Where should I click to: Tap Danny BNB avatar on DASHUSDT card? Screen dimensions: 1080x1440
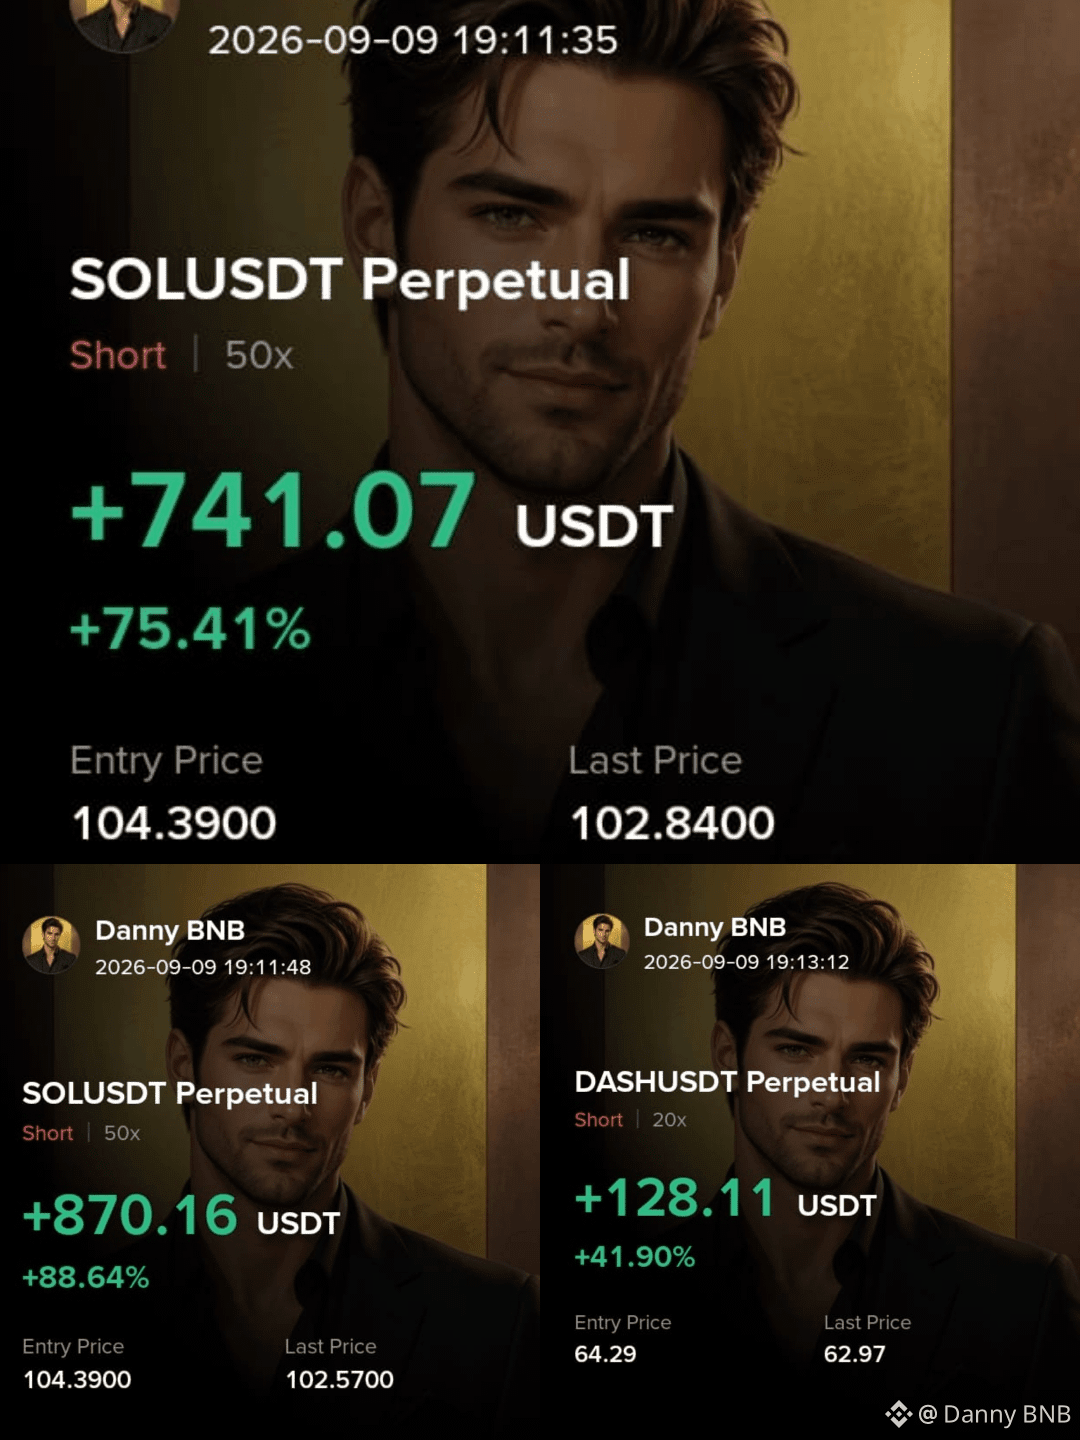click(601, 941)
